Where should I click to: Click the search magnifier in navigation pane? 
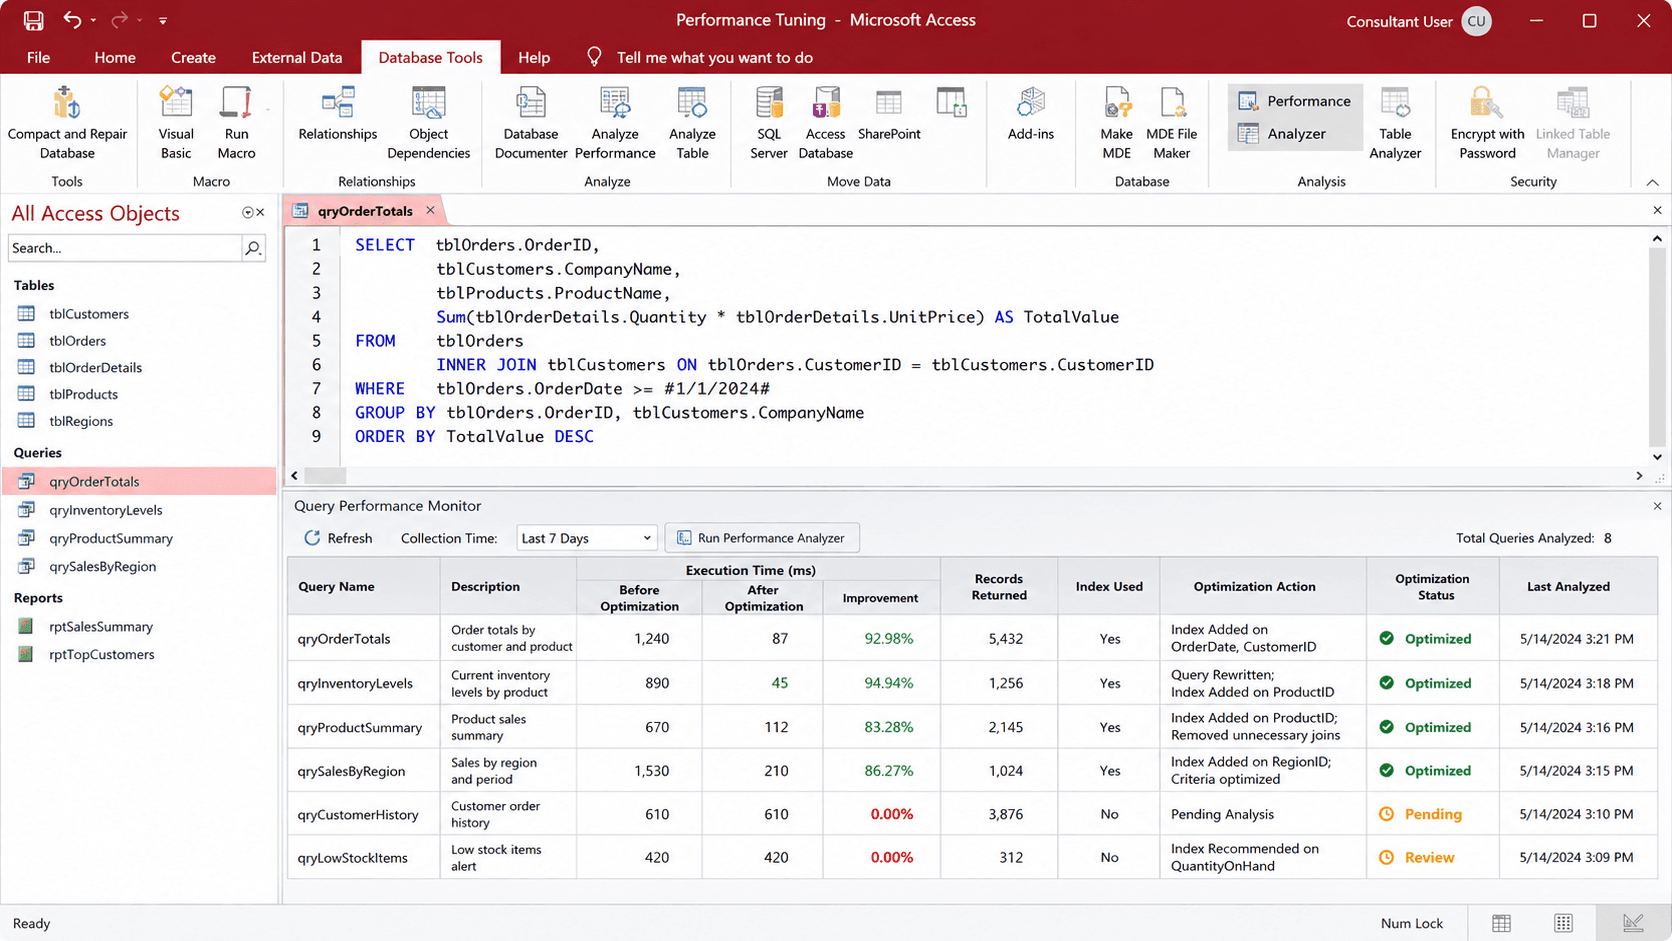[x=254, y=248]
